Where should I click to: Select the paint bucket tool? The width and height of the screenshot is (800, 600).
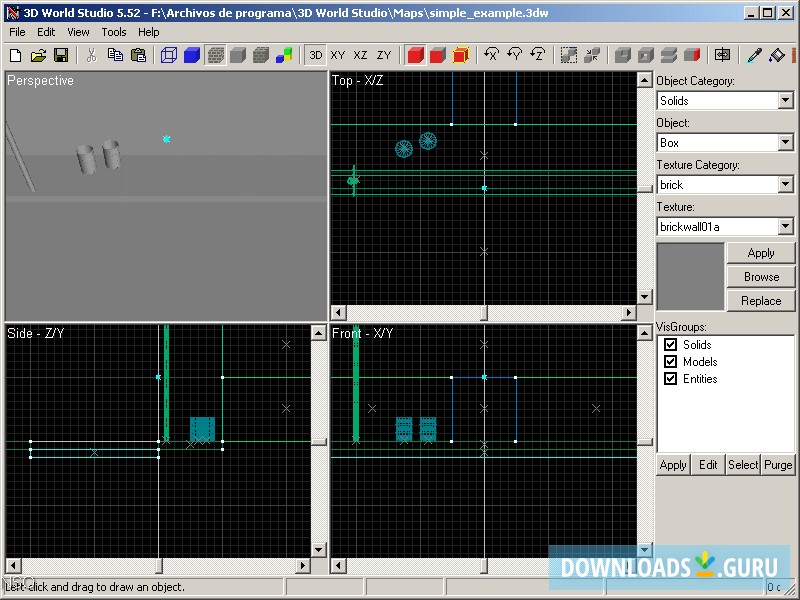coord(779,55)
